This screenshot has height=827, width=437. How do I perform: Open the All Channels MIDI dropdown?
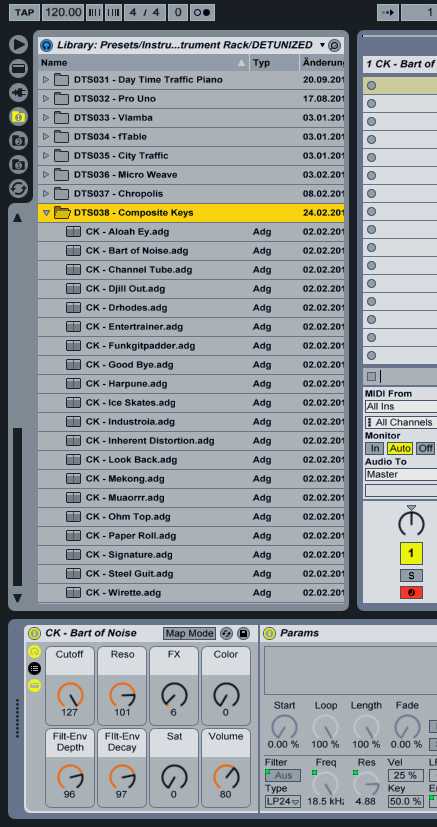click(401, 422)
